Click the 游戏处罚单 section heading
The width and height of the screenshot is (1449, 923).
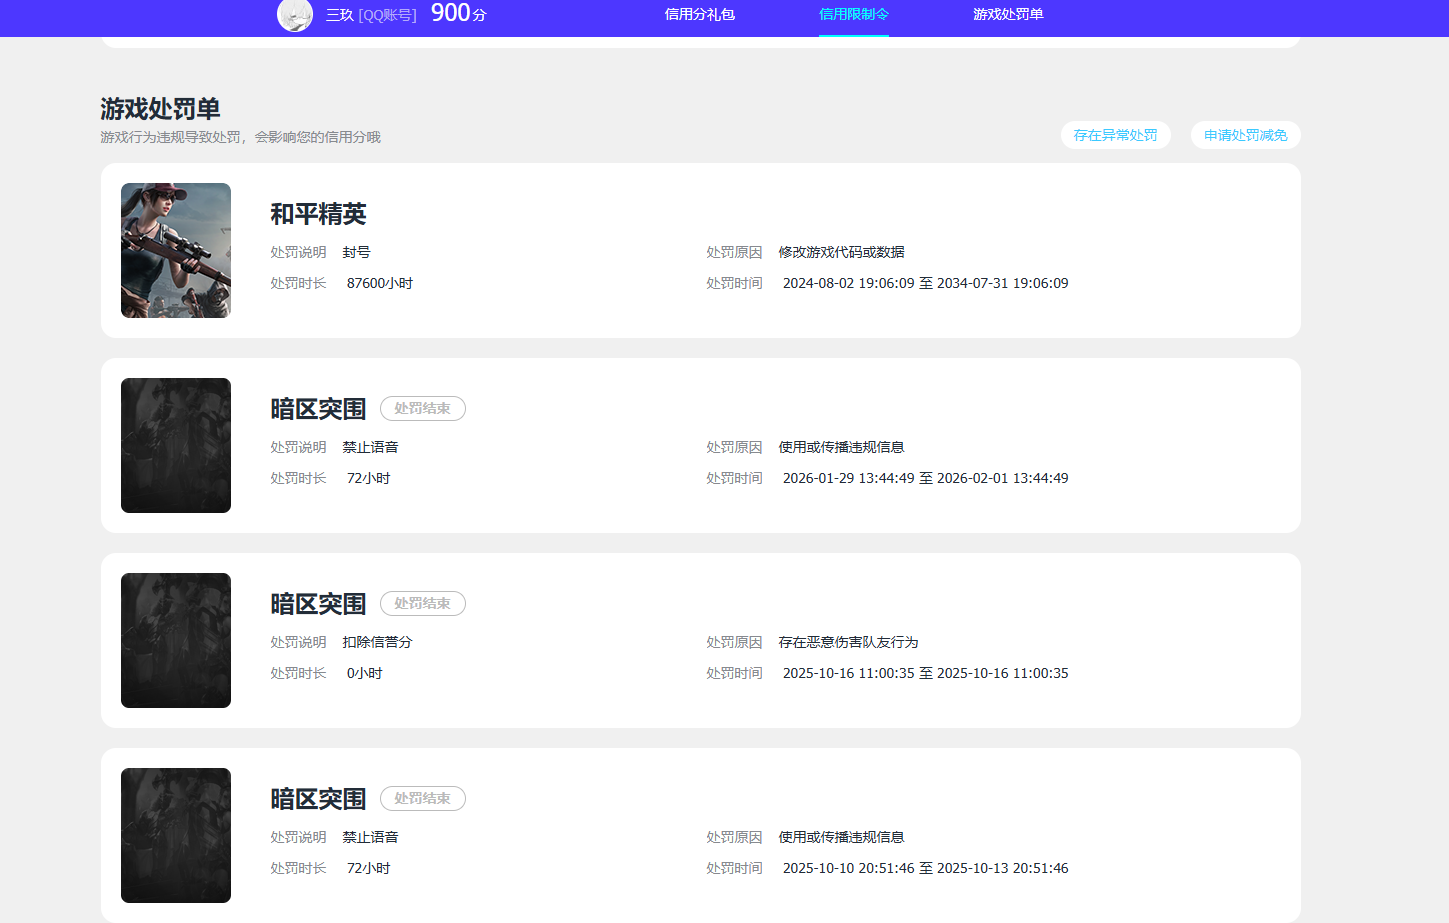[160, 108]
